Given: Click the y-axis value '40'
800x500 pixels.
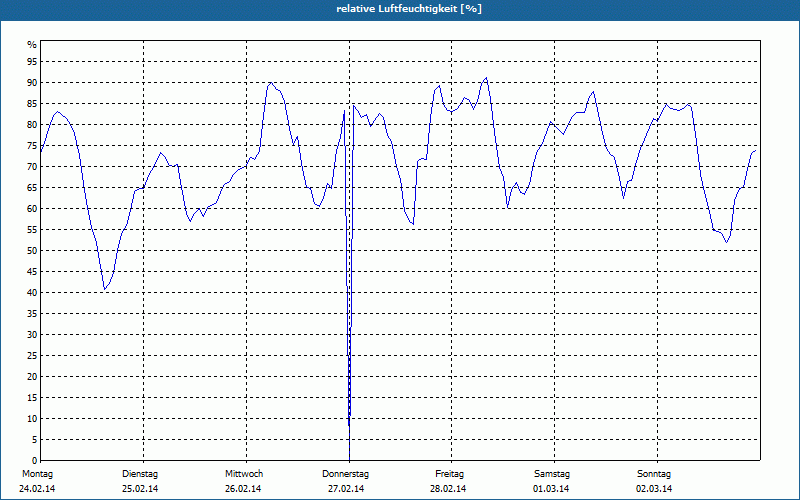Looking at the screenshot, I should click(x=32, y=293).
